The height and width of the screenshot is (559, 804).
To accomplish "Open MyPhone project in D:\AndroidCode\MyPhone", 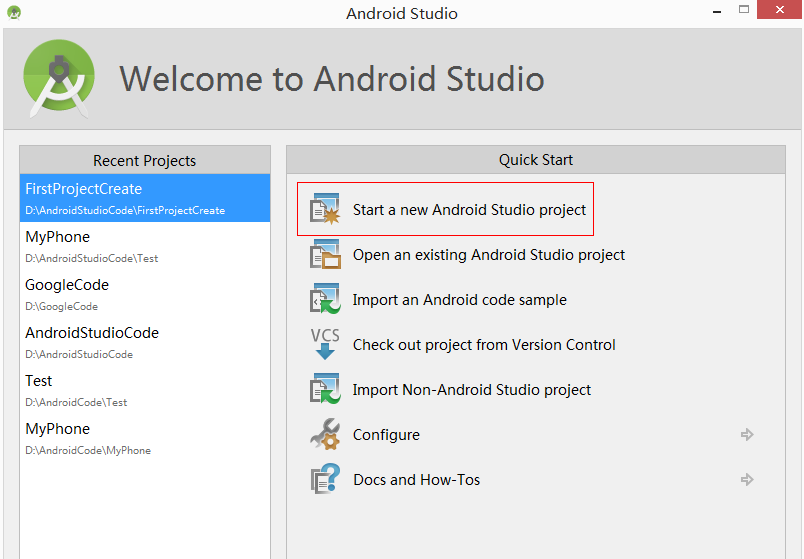I will [145, 438].
